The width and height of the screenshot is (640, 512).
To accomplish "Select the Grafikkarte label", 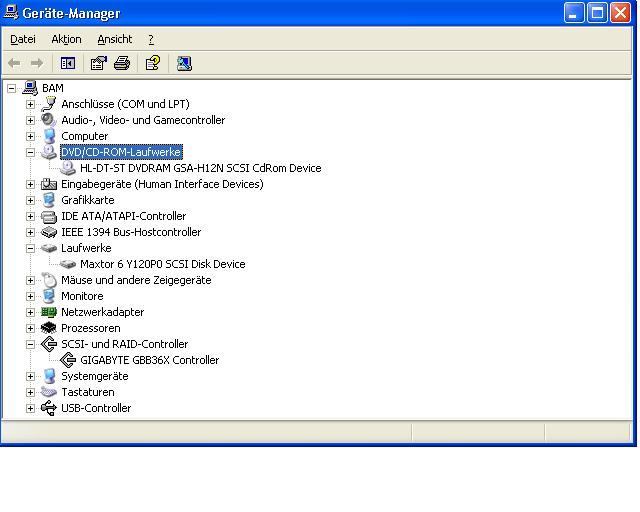I will (x=88, y=200).
